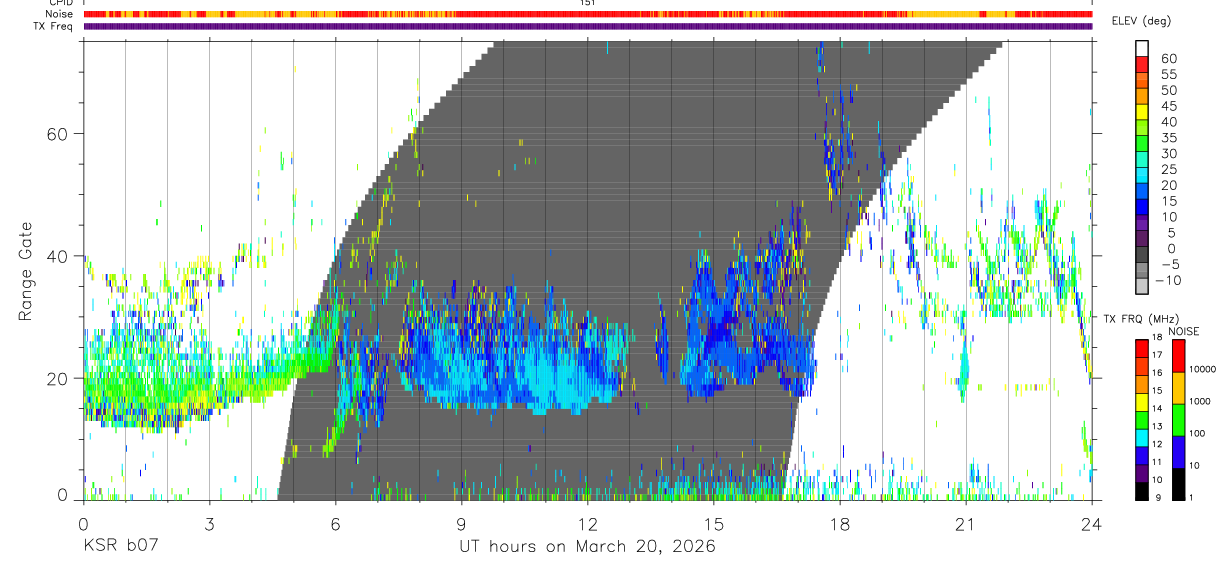The height and width of the screenshot is (567, 1228).
Task: Click the Noise color strip above the plot
Action: coord(587,14)
